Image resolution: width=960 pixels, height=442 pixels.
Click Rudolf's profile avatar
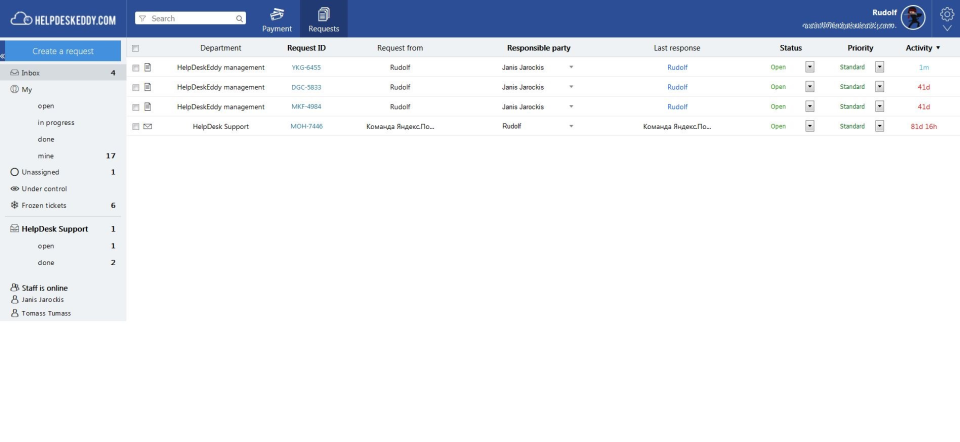point(912,17)
